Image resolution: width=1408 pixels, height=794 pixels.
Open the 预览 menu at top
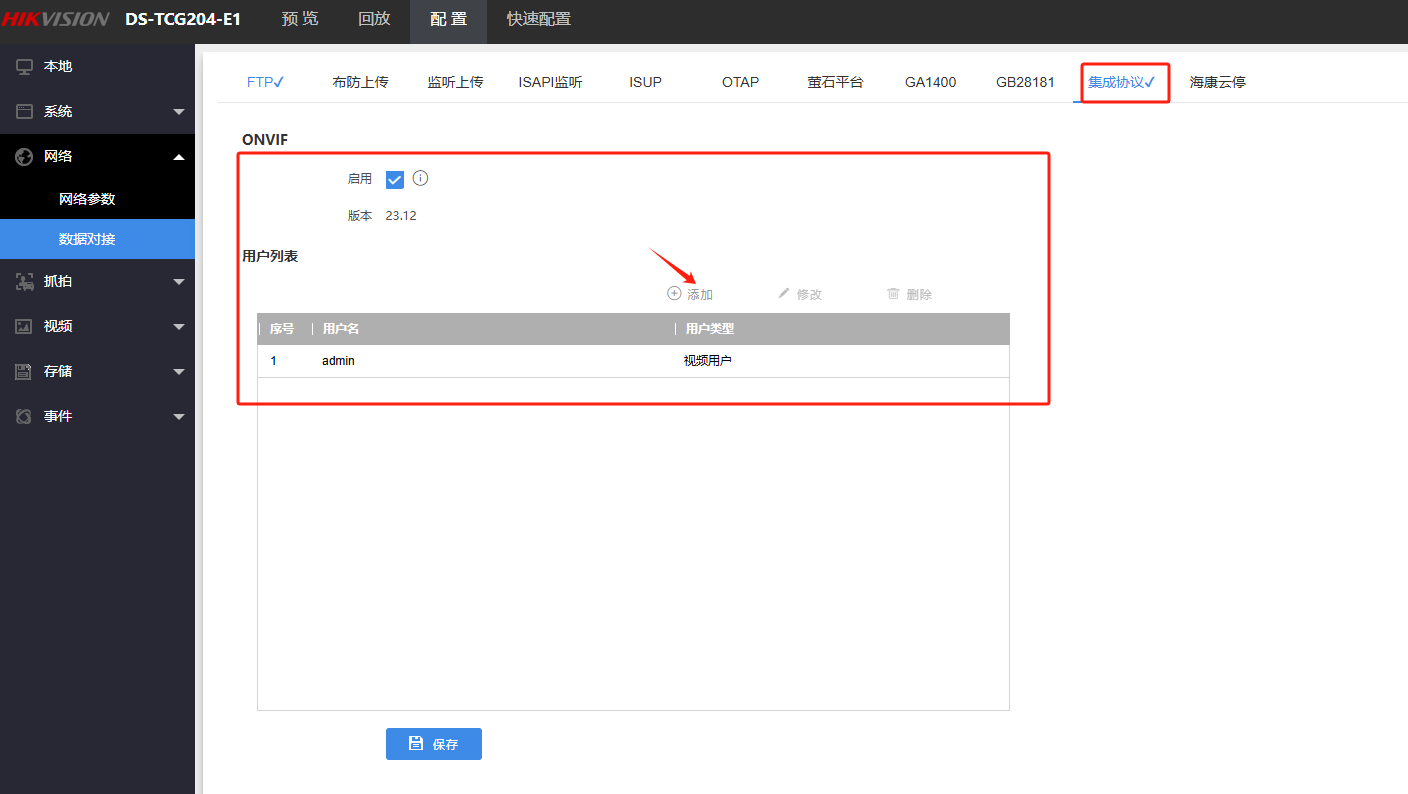point(299,18)
